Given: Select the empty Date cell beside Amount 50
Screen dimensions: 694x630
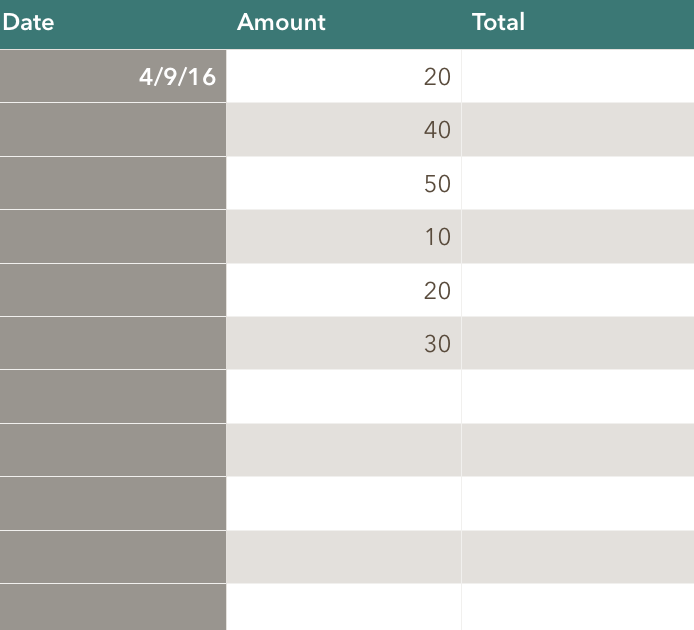Looking at the screenshot, I should [x=112, y=184].
